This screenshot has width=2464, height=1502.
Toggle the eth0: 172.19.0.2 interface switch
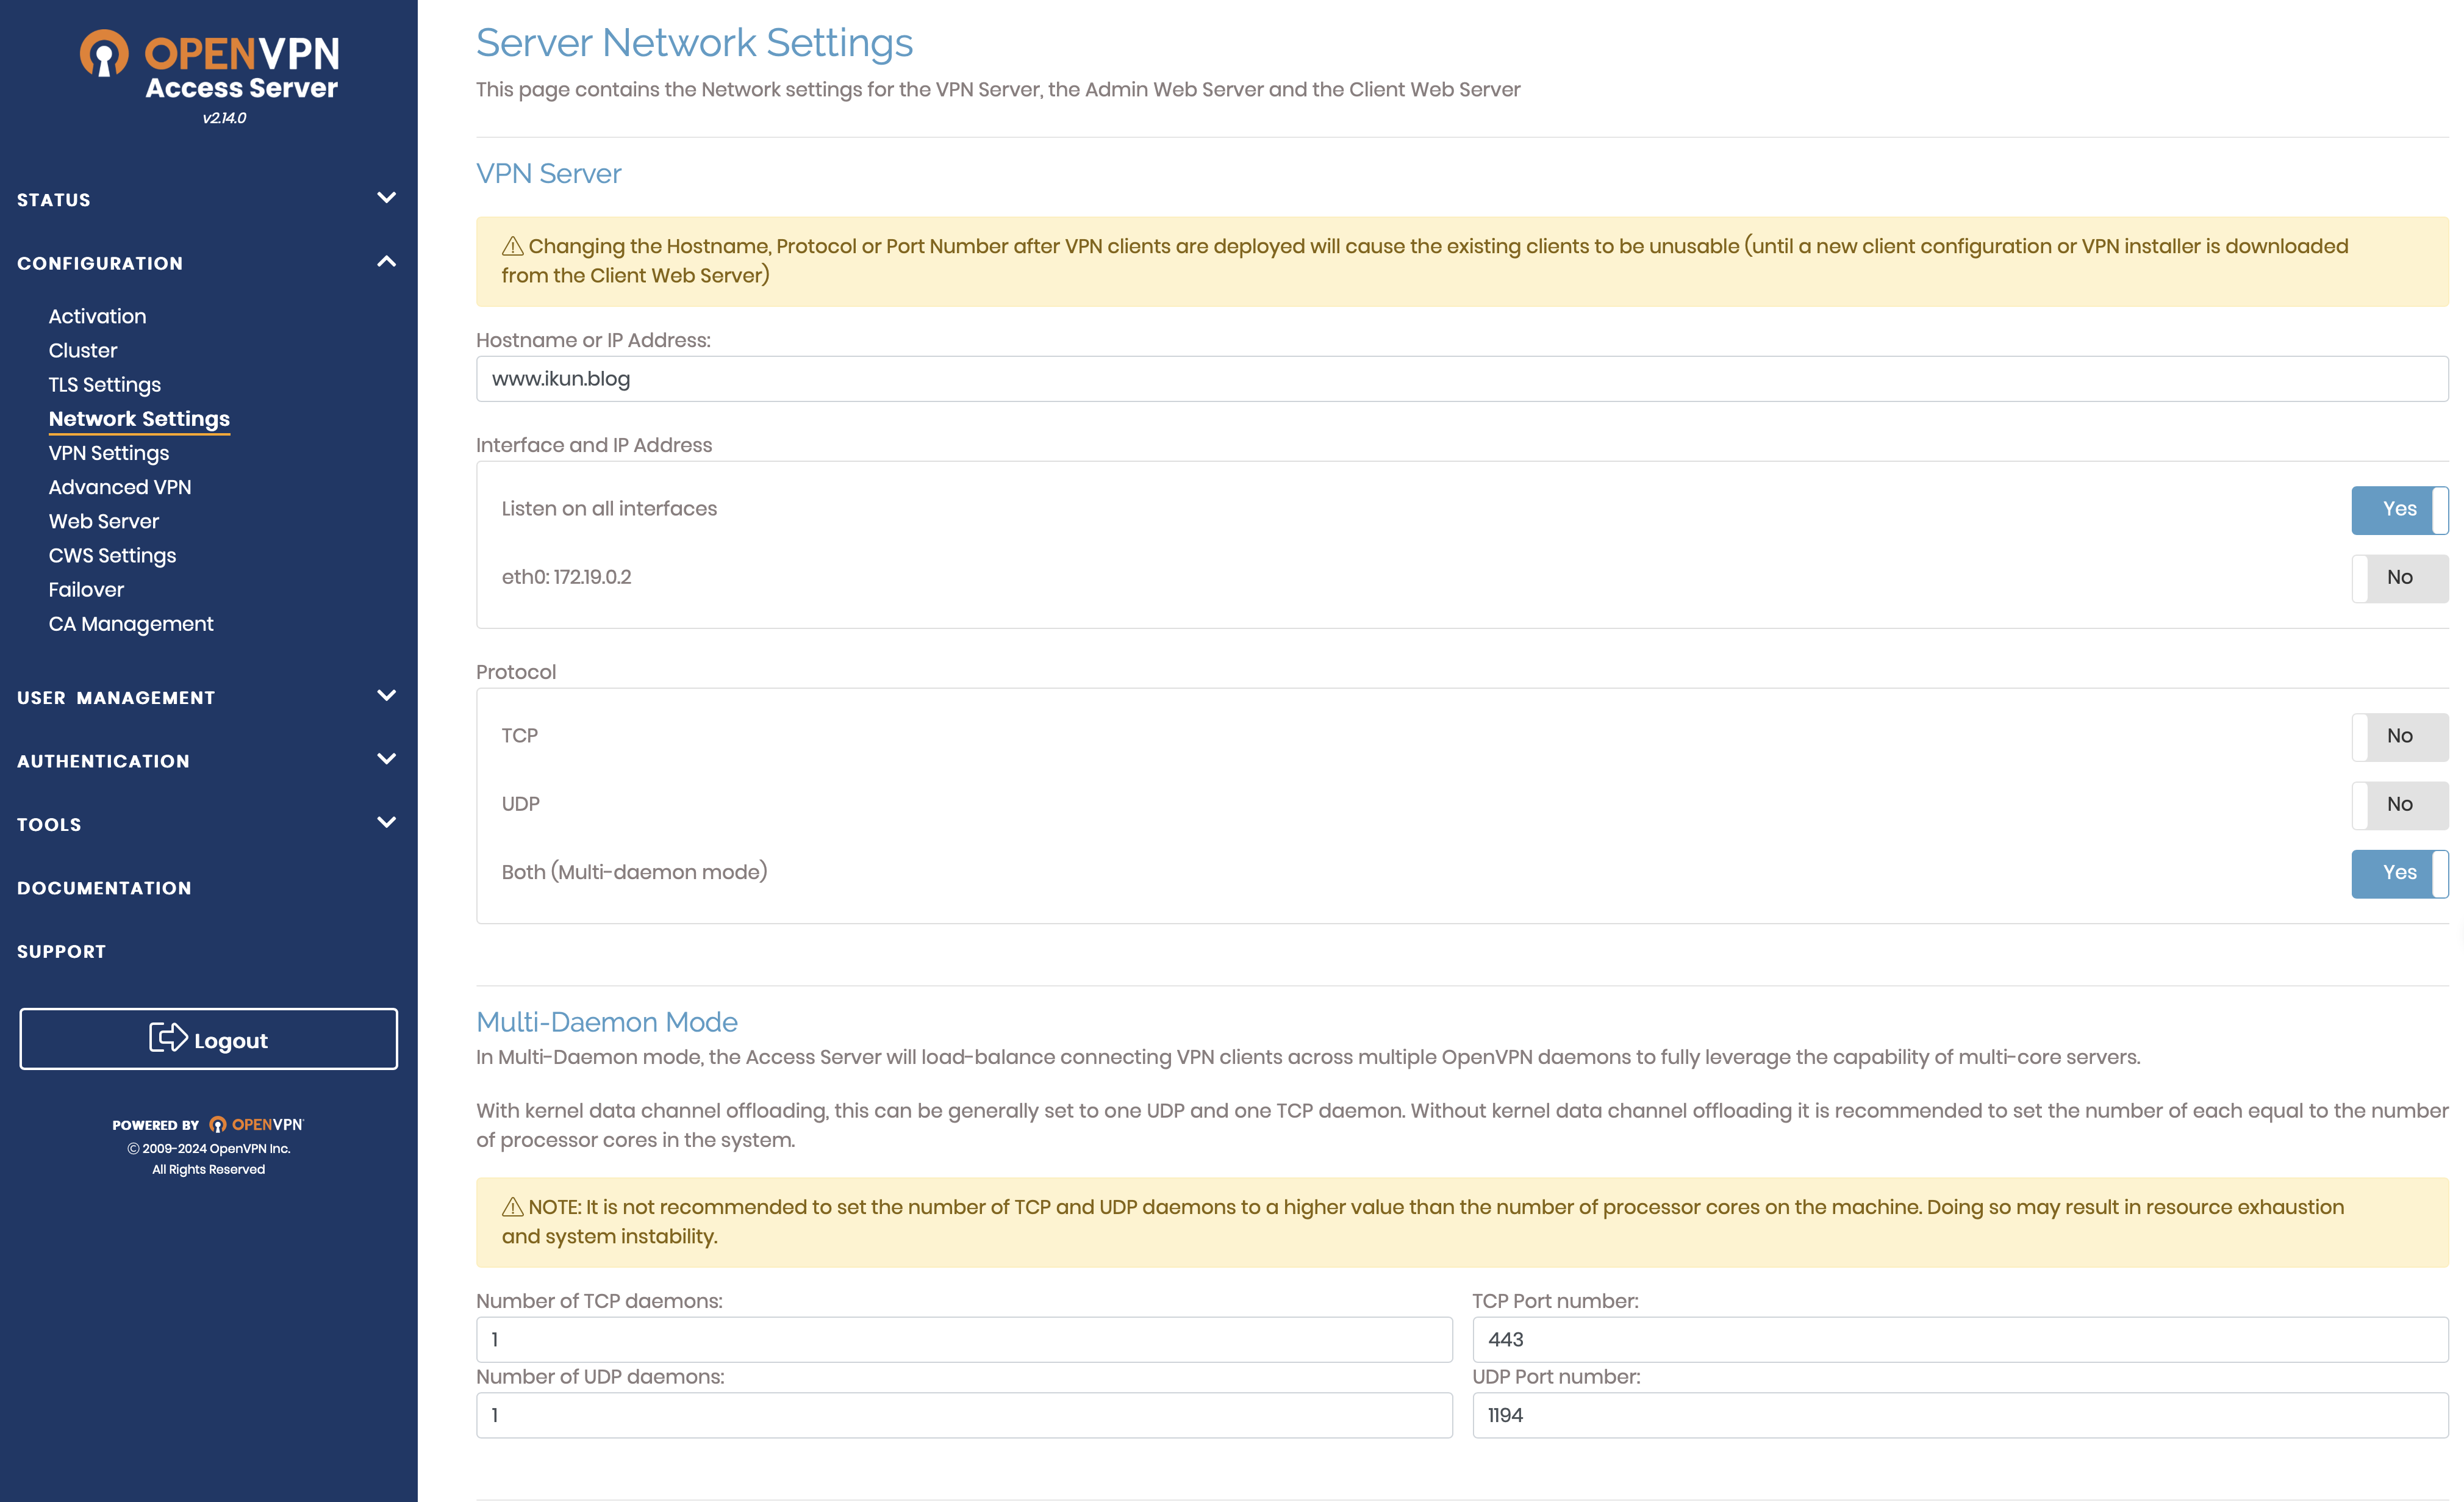pos(2399,578)
